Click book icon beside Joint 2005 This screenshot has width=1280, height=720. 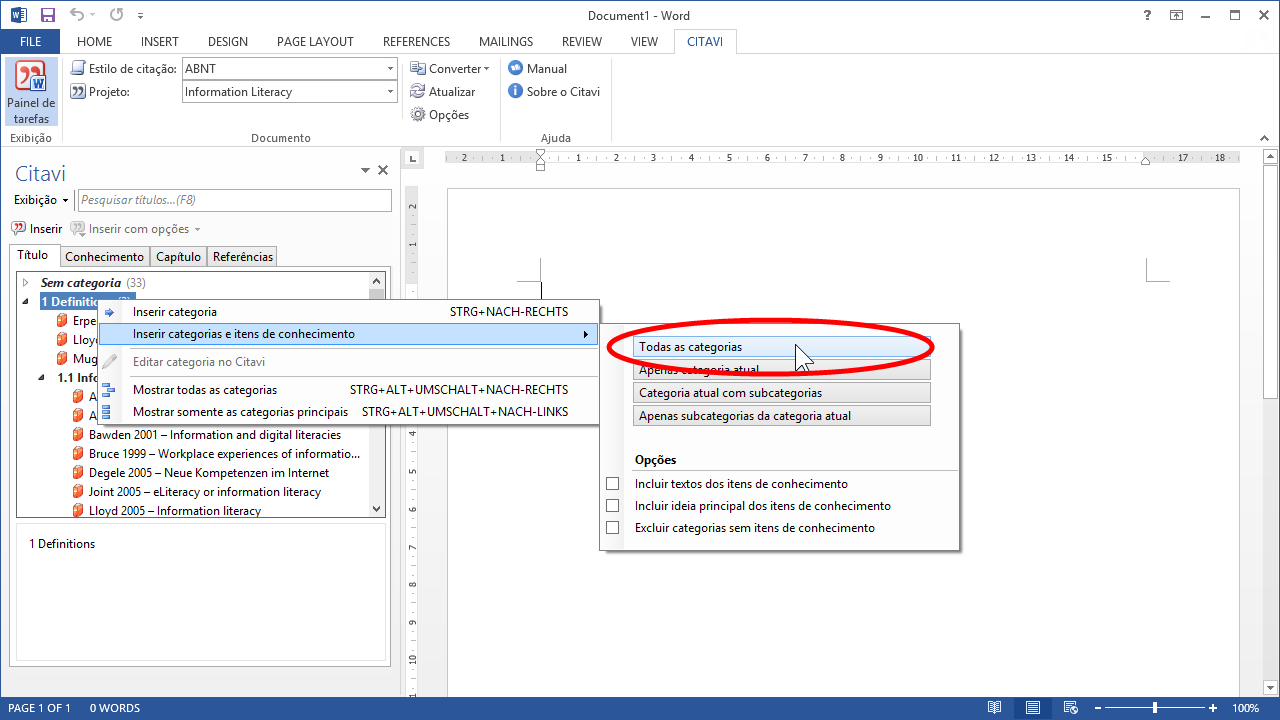pyautogui.click(x=78, y=492)
